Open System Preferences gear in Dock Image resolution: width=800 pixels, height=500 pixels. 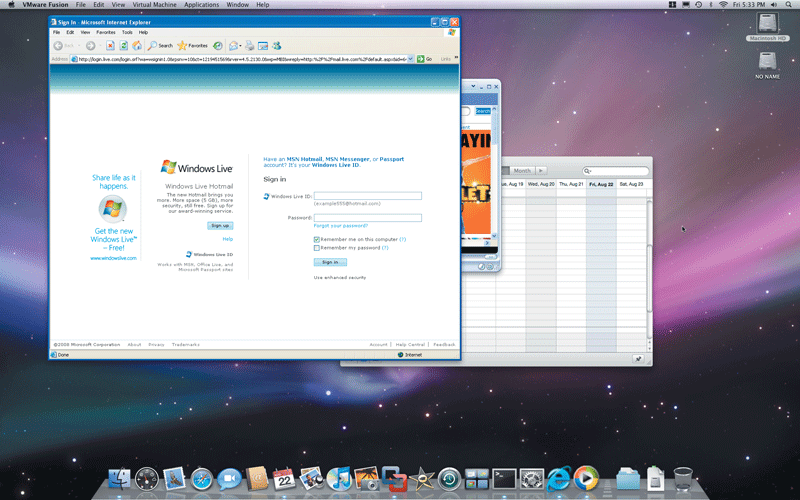pyautogui.click(x=532, y=479)
